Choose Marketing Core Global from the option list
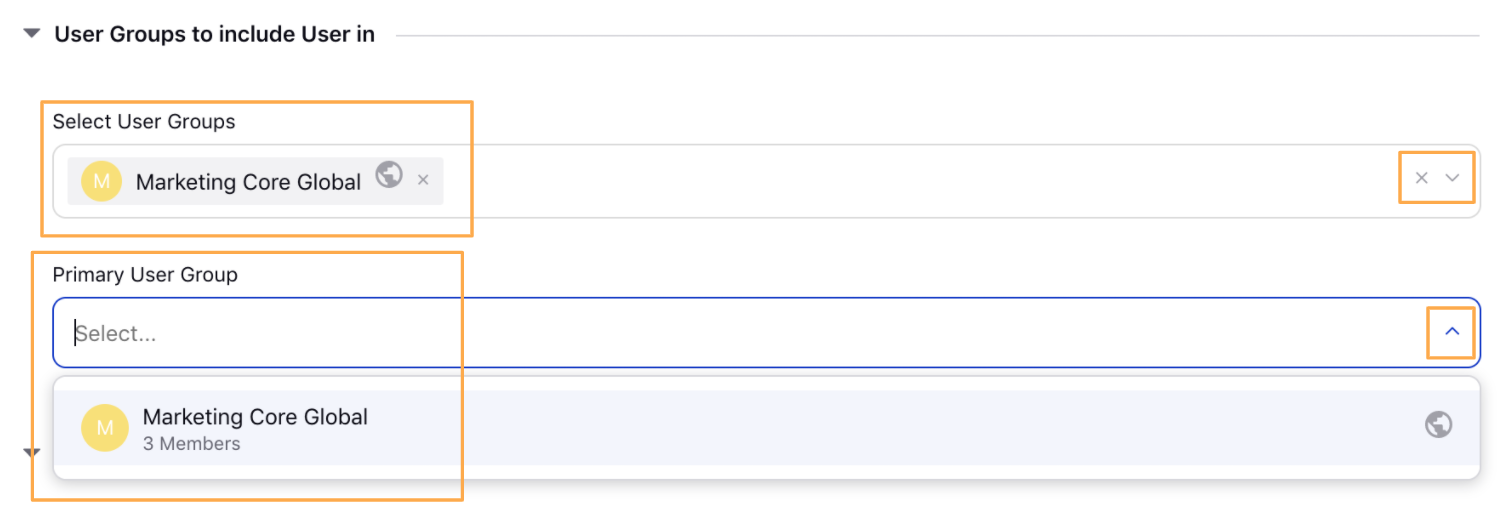 point(766,428)
